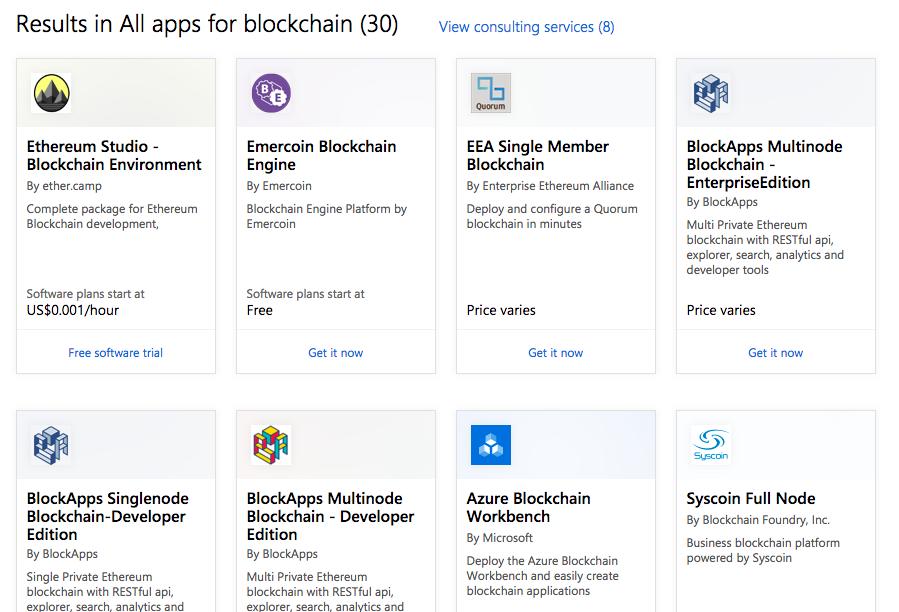The width and height of the screenshot is (899, 612).
Task: Click Get it now under BlockApps EnterpriseEdition
Action: coord(776,353)
